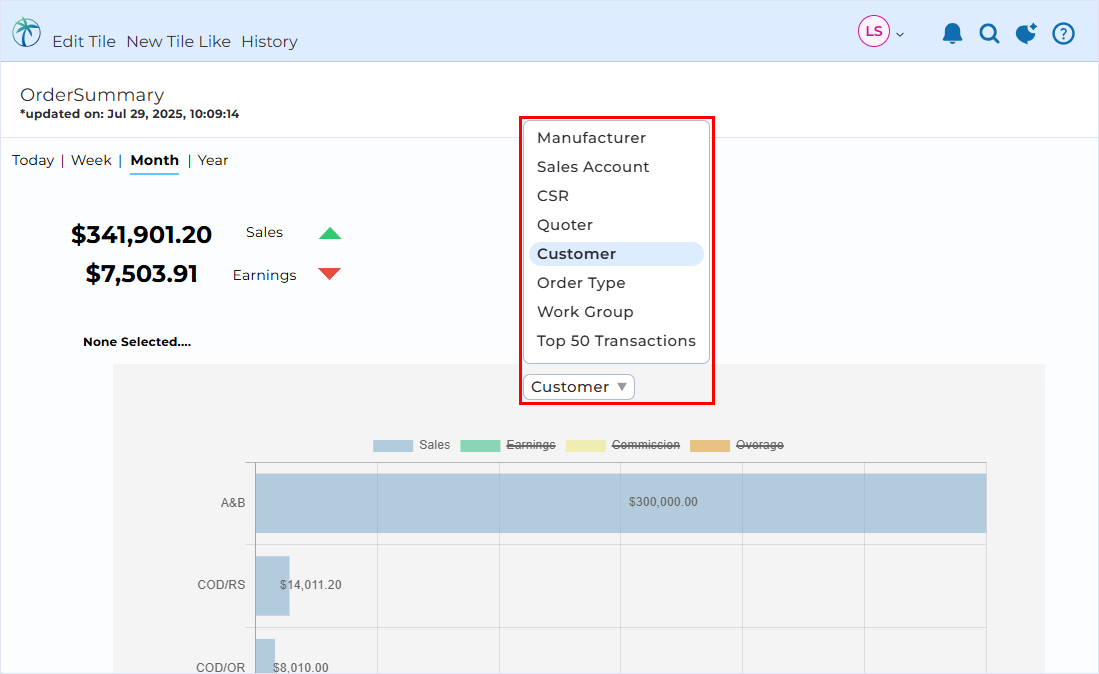Click the red Earnings down arrow
The height and width of the screenshot is (674, 1099).
click(329, 273)
